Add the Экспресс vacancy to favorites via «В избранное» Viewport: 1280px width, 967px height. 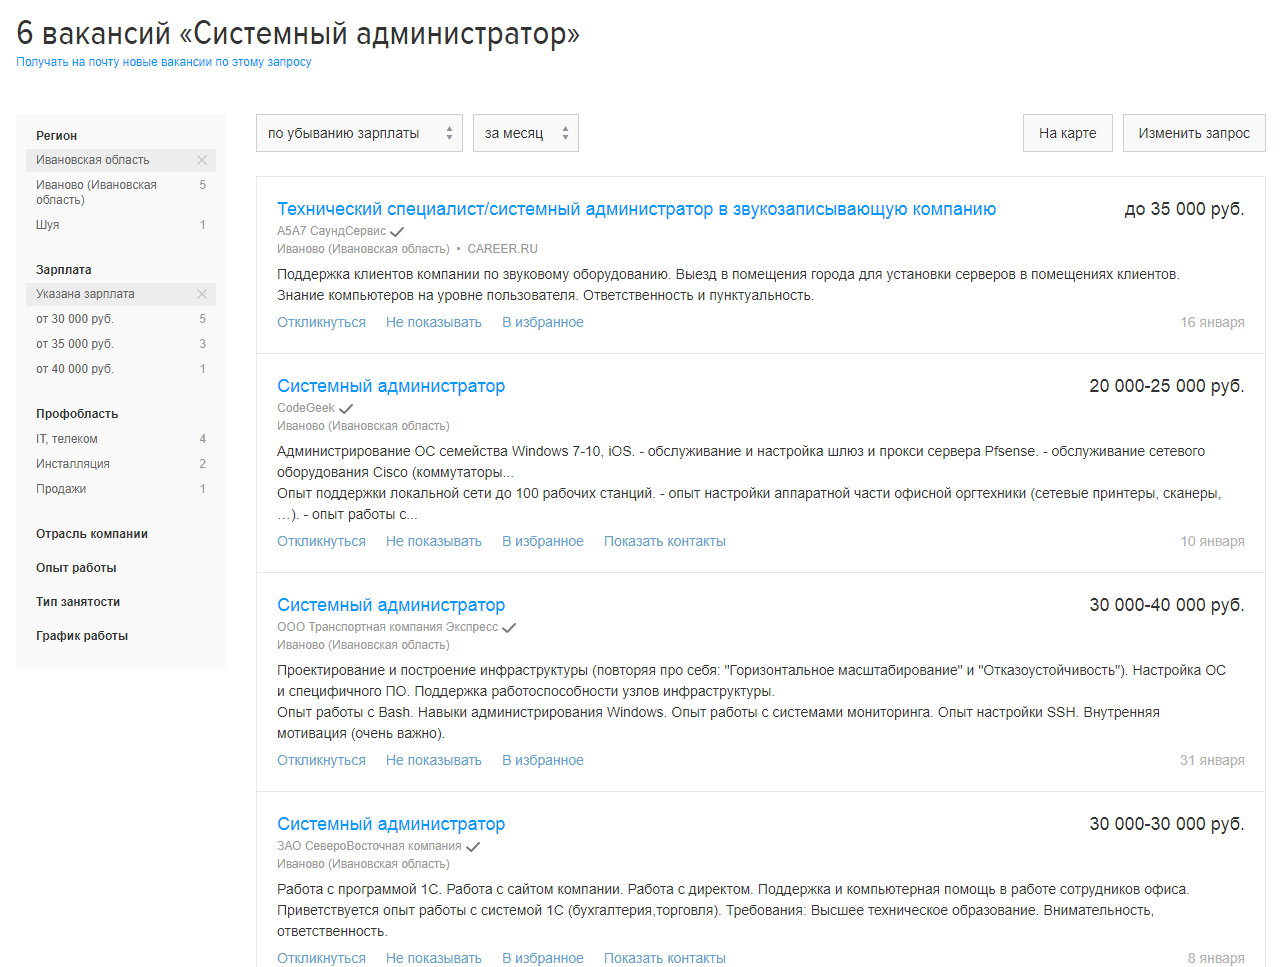(543, 760)
